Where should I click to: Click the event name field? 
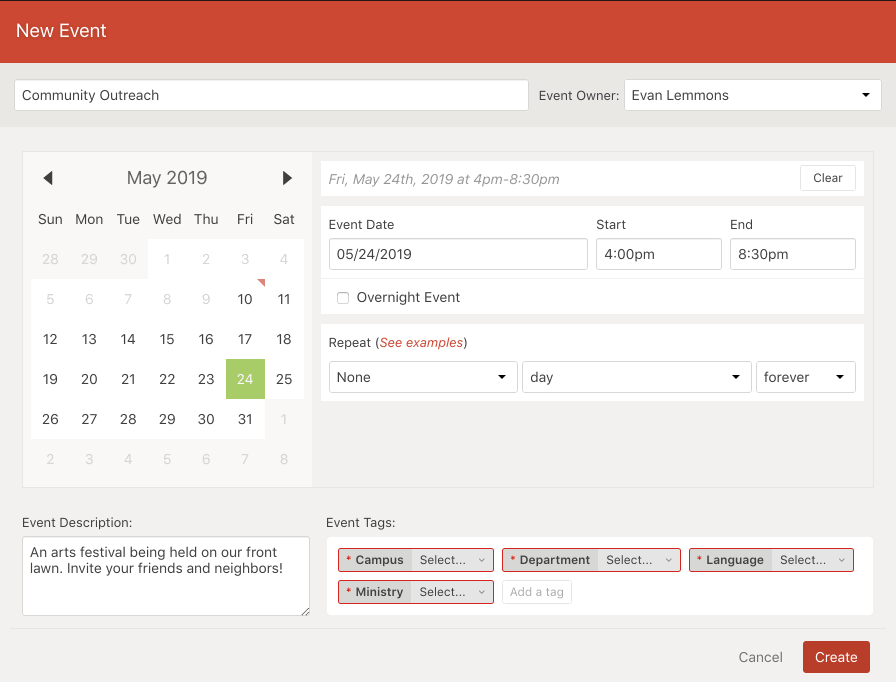click(x=271, y=96)
